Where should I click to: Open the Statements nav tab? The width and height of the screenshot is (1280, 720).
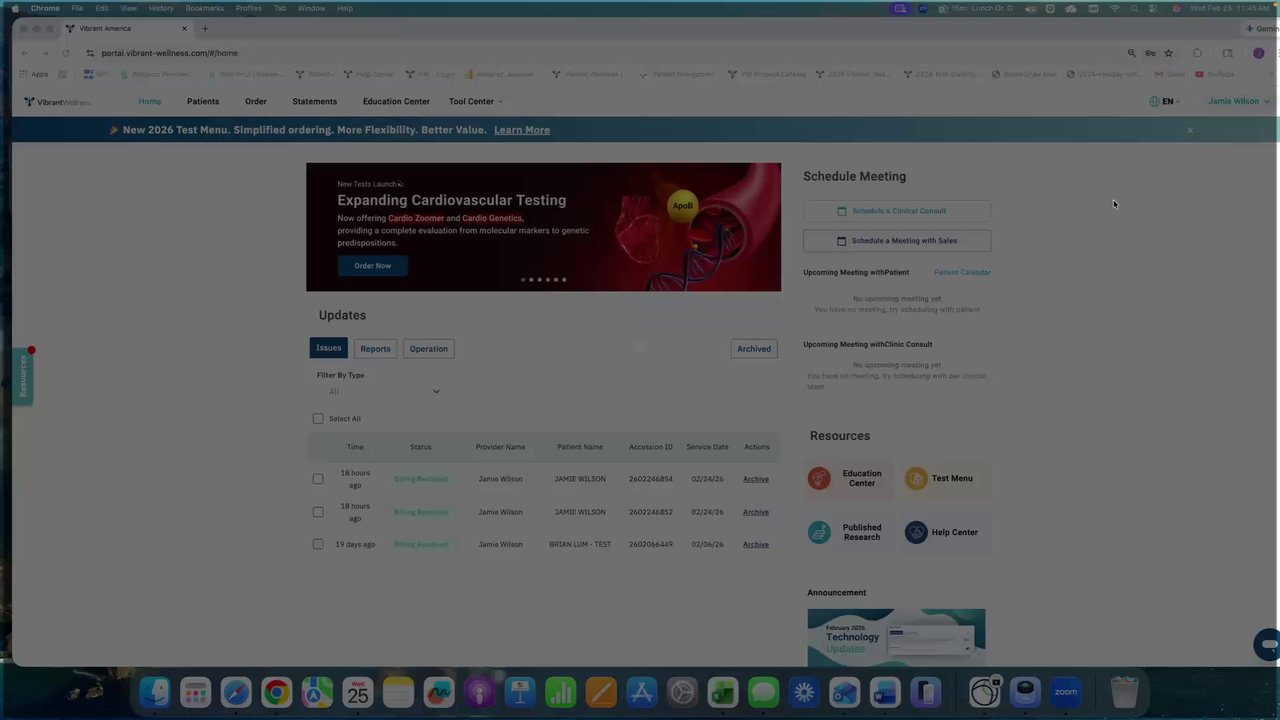315,101
